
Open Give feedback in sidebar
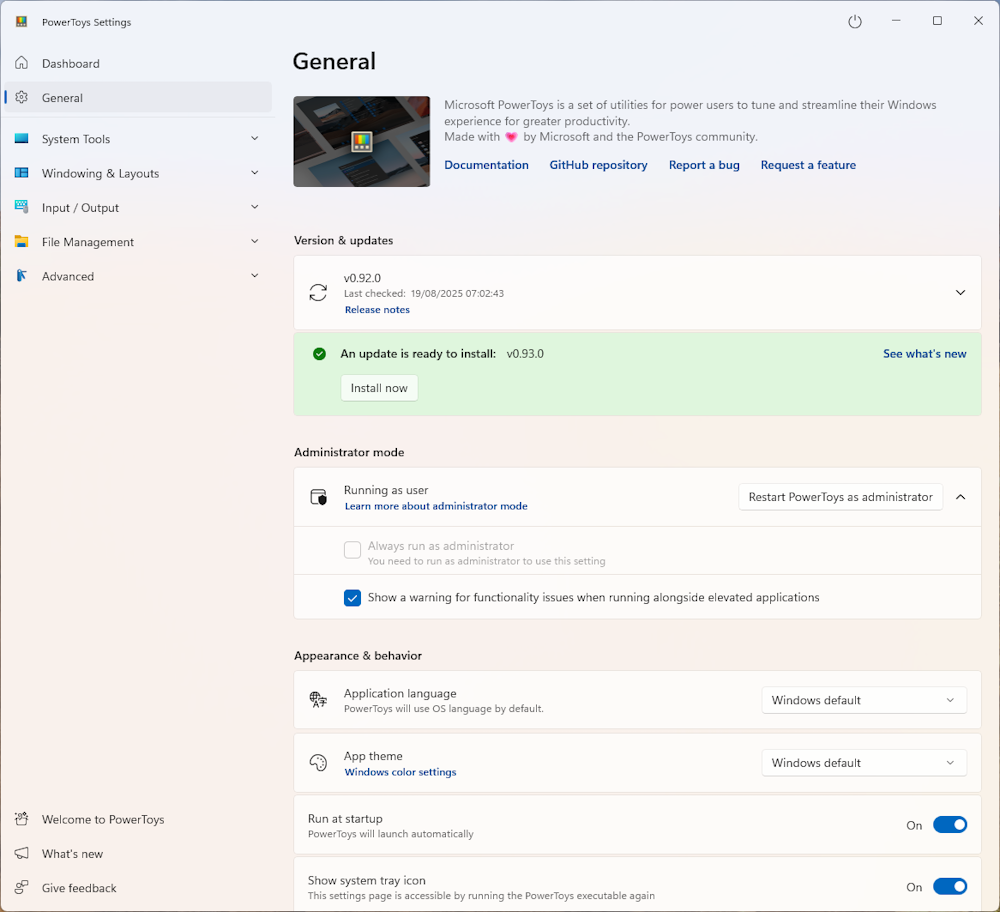tap(138, 888)
